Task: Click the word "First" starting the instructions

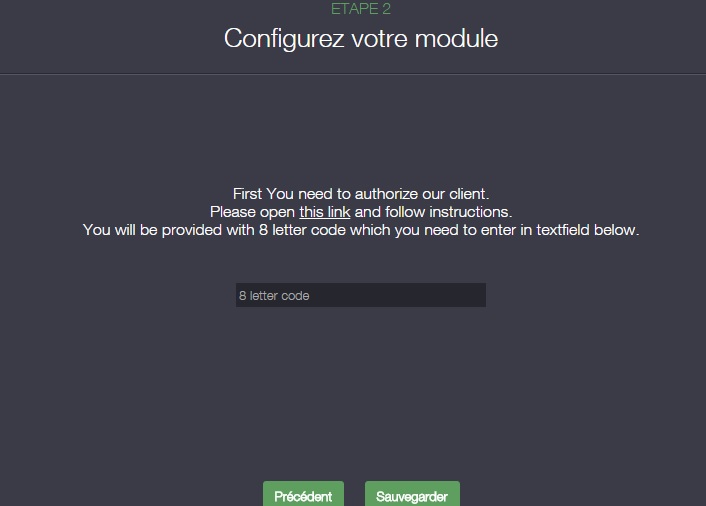Action: tap(248, 193)
